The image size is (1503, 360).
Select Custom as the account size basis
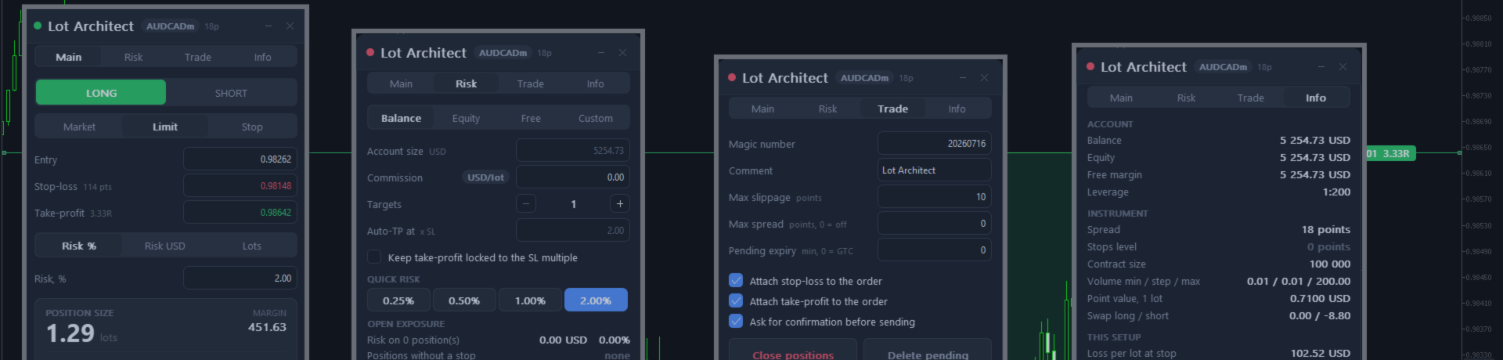pyautogui.click(x=595, y=118)
